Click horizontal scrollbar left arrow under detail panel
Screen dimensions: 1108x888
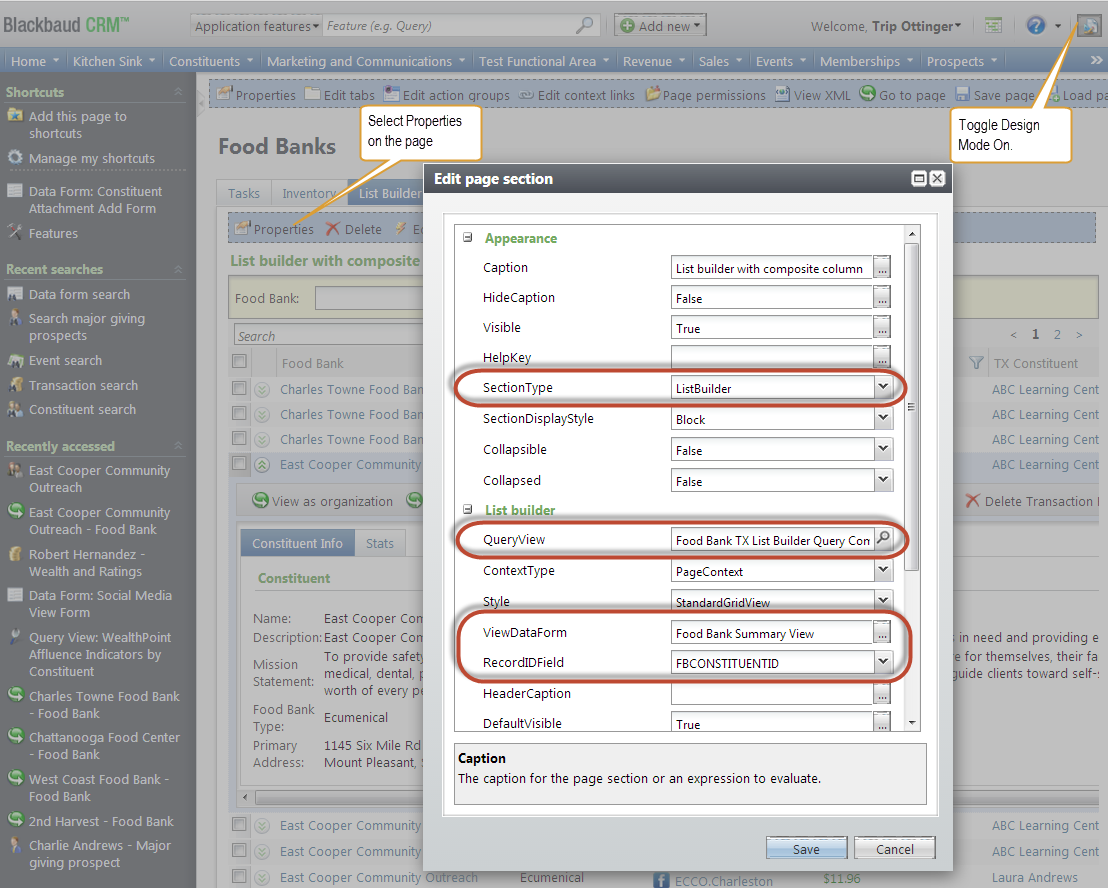click(245, 797)
